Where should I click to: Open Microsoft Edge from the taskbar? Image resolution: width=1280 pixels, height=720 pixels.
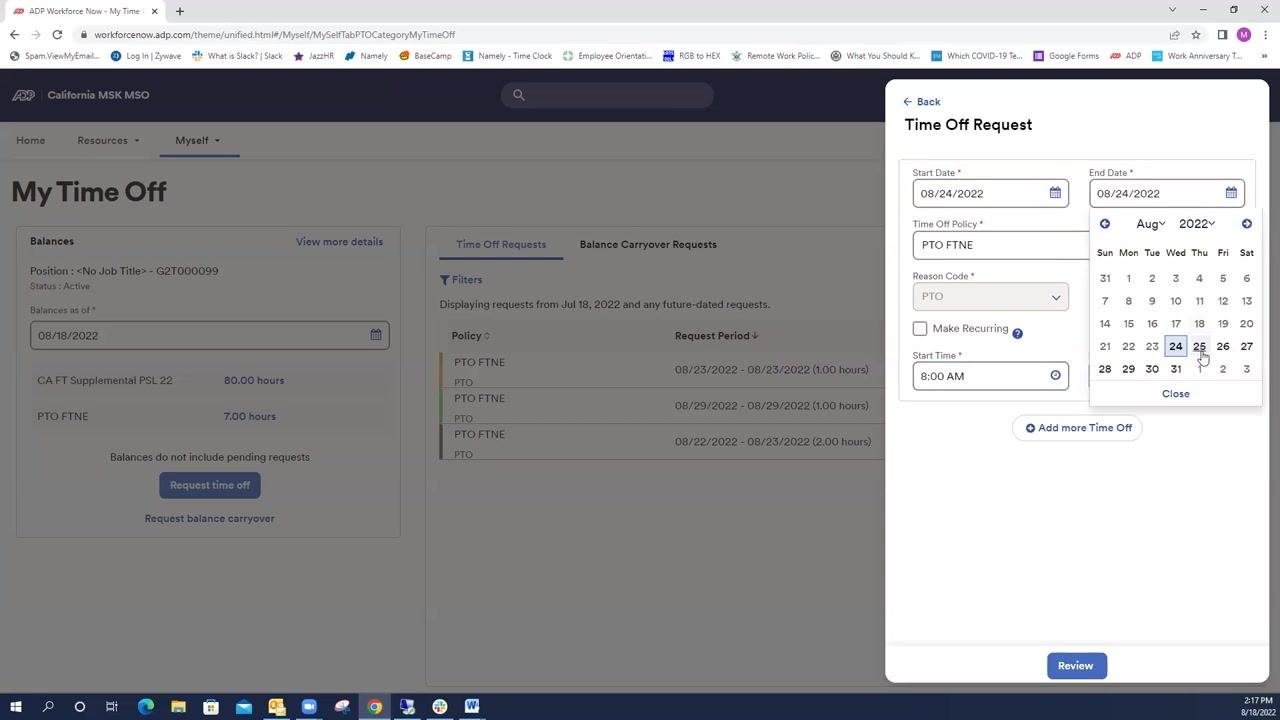(x=146, y=707)
